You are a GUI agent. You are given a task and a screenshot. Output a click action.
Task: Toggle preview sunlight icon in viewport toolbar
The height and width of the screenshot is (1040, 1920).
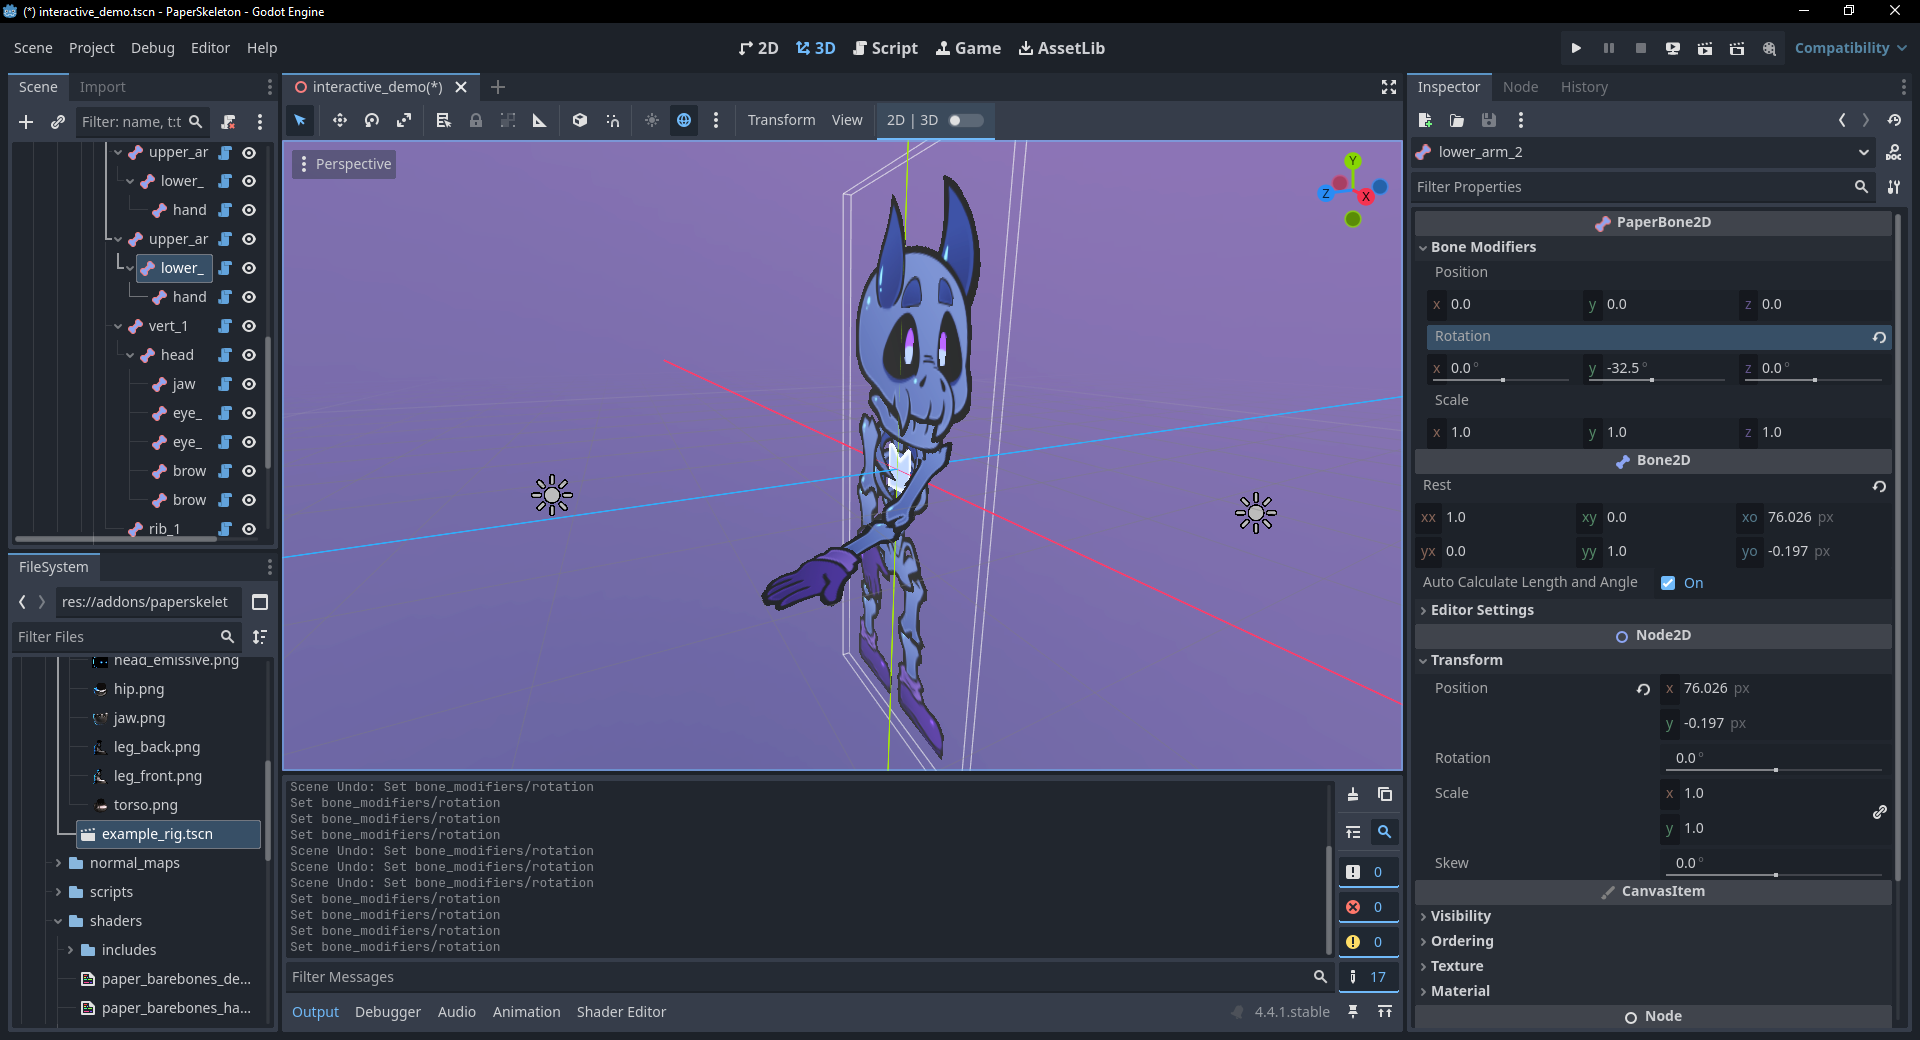pyautogui.click(x=652, y=120)
